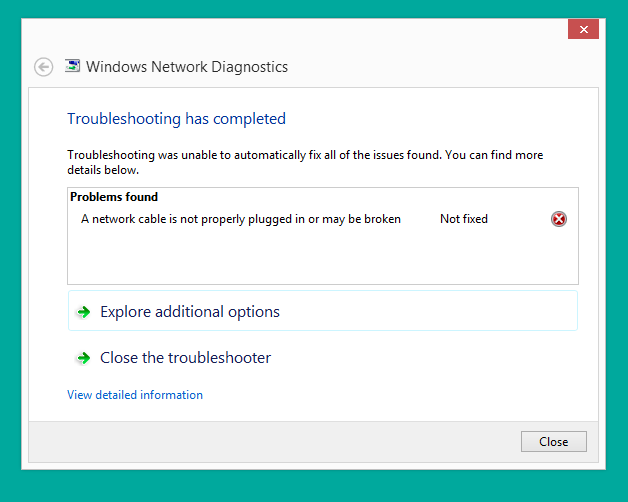Click green arrow next to Explore additional options

pos(84,312)
